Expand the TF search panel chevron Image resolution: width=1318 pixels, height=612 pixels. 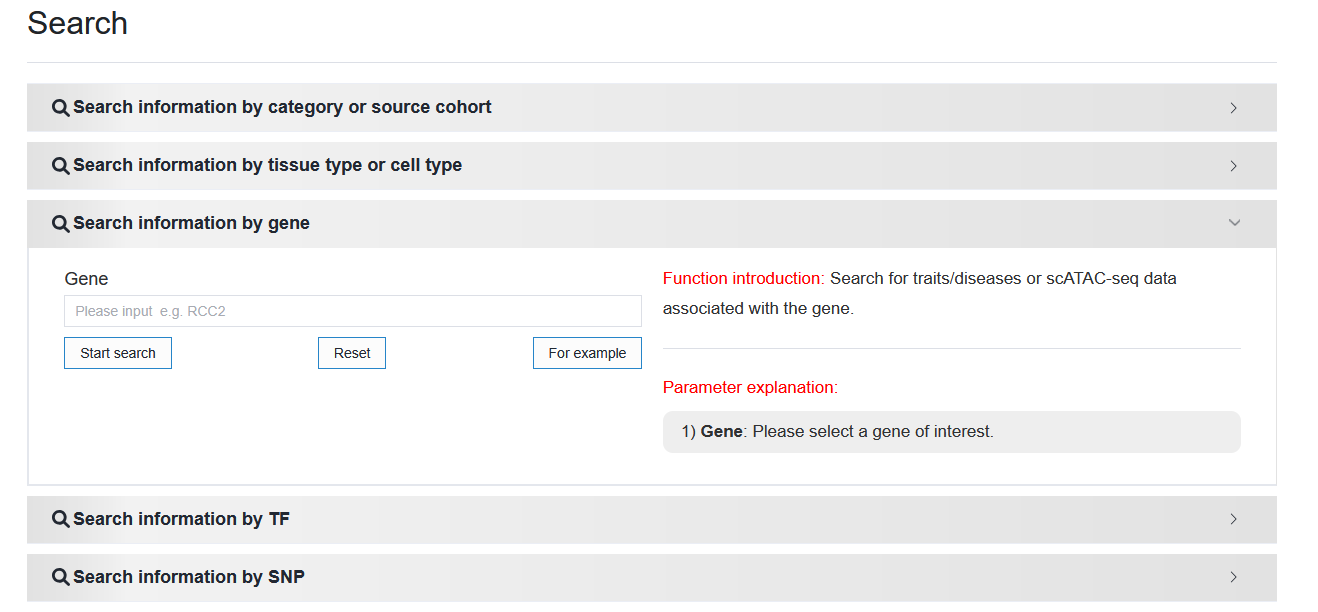pos(1233,519)
